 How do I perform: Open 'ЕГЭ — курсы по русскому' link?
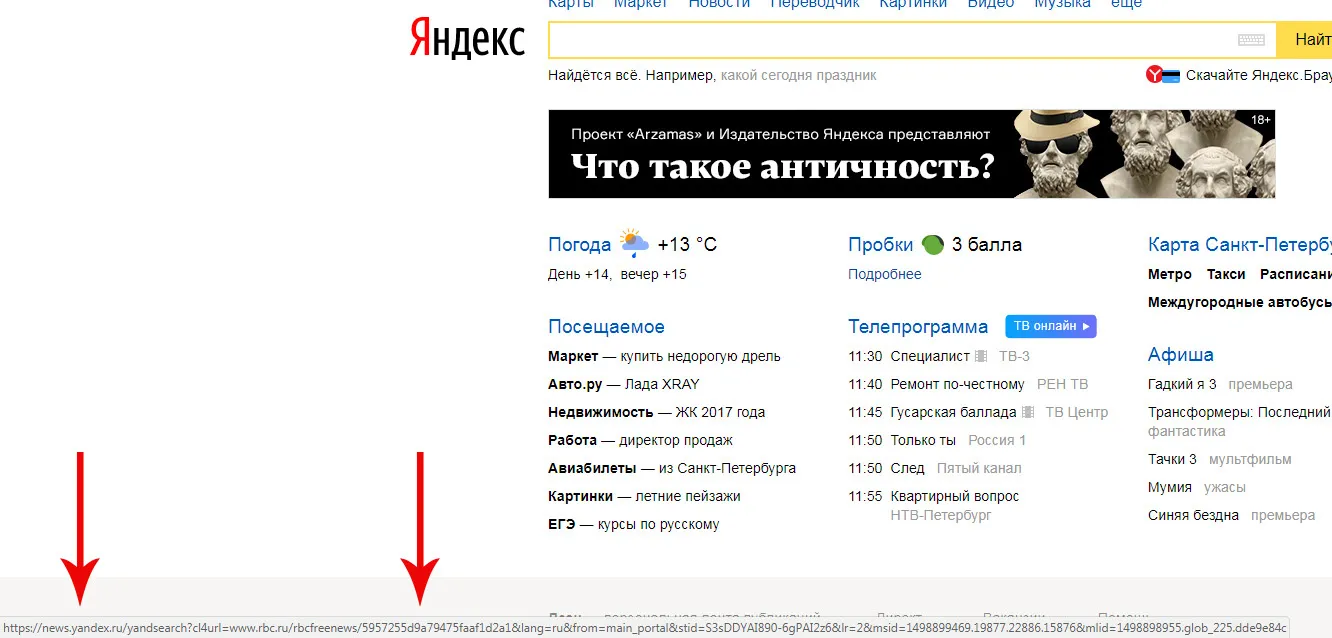(634, 524)
